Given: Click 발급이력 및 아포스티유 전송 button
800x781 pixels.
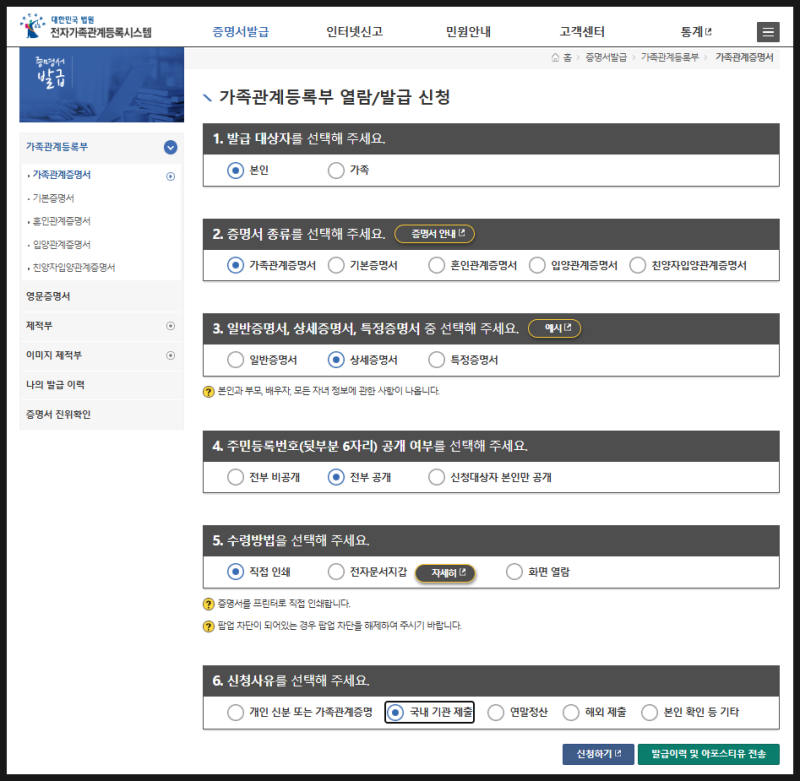Looking at the screenshot, I should (x=709, y=754).
